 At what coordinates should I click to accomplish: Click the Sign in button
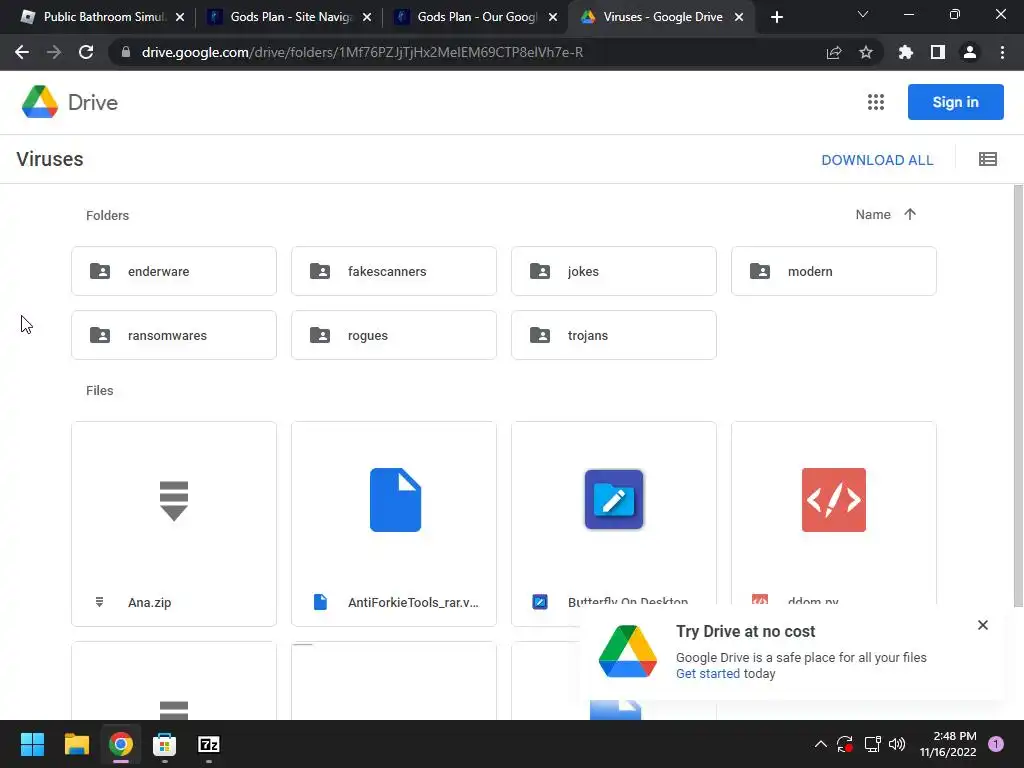click(955, 102)
